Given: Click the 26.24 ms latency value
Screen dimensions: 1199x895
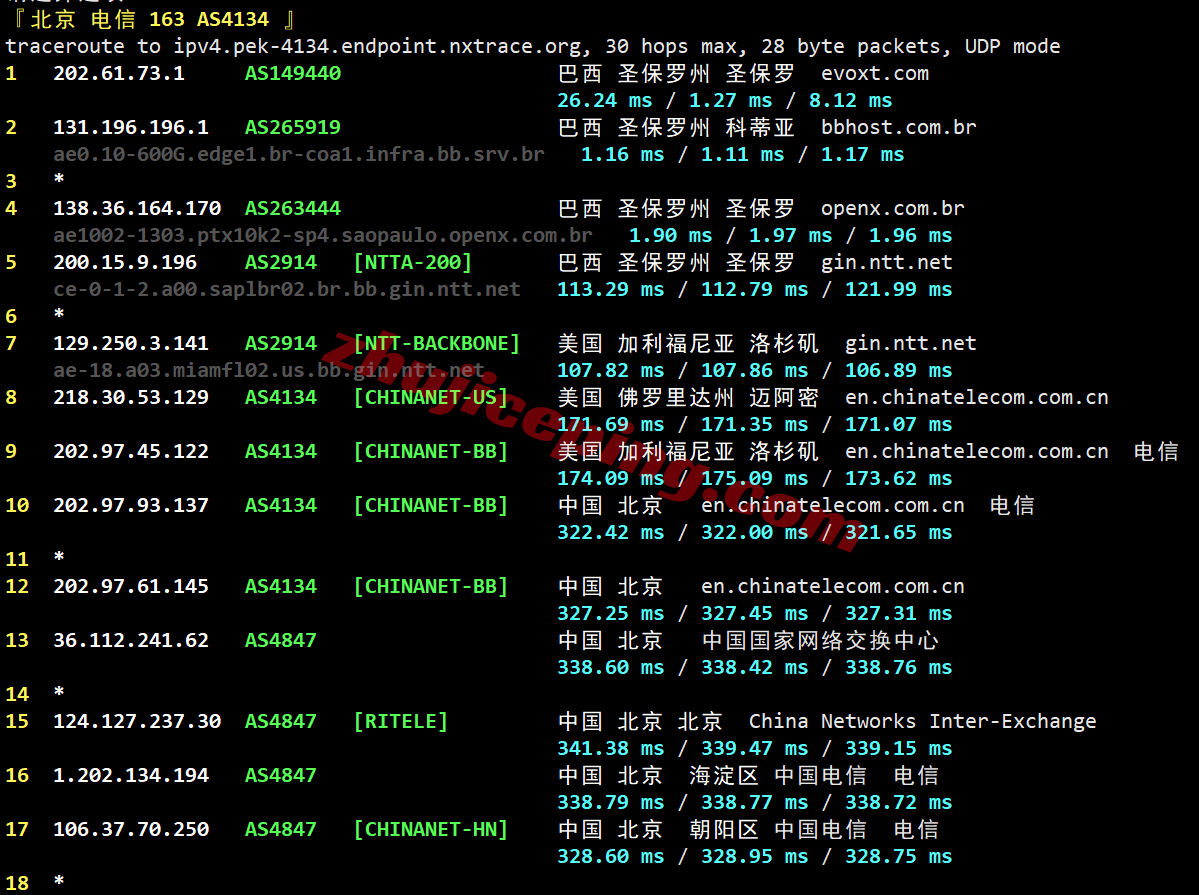Looking at the screenshot, I should coord(605,100).
